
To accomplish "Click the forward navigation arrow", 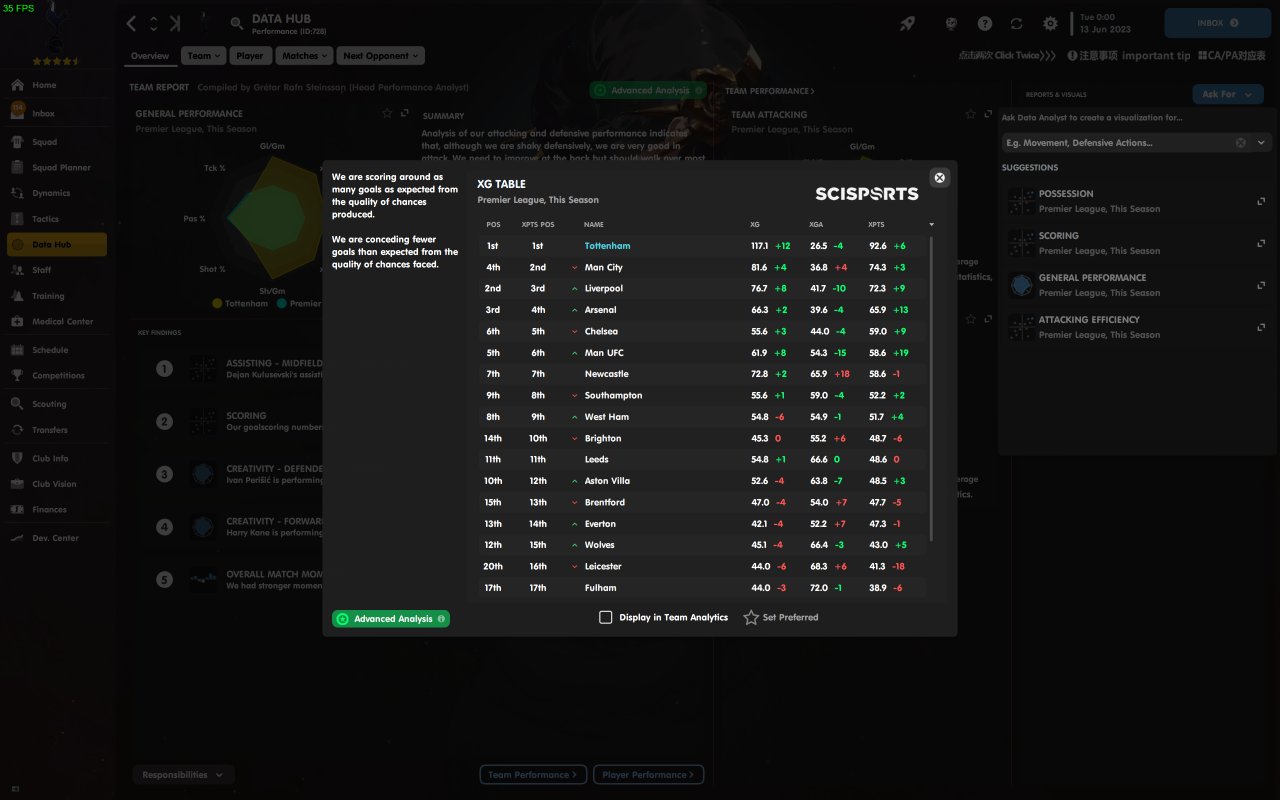I will tap(176, 23).
